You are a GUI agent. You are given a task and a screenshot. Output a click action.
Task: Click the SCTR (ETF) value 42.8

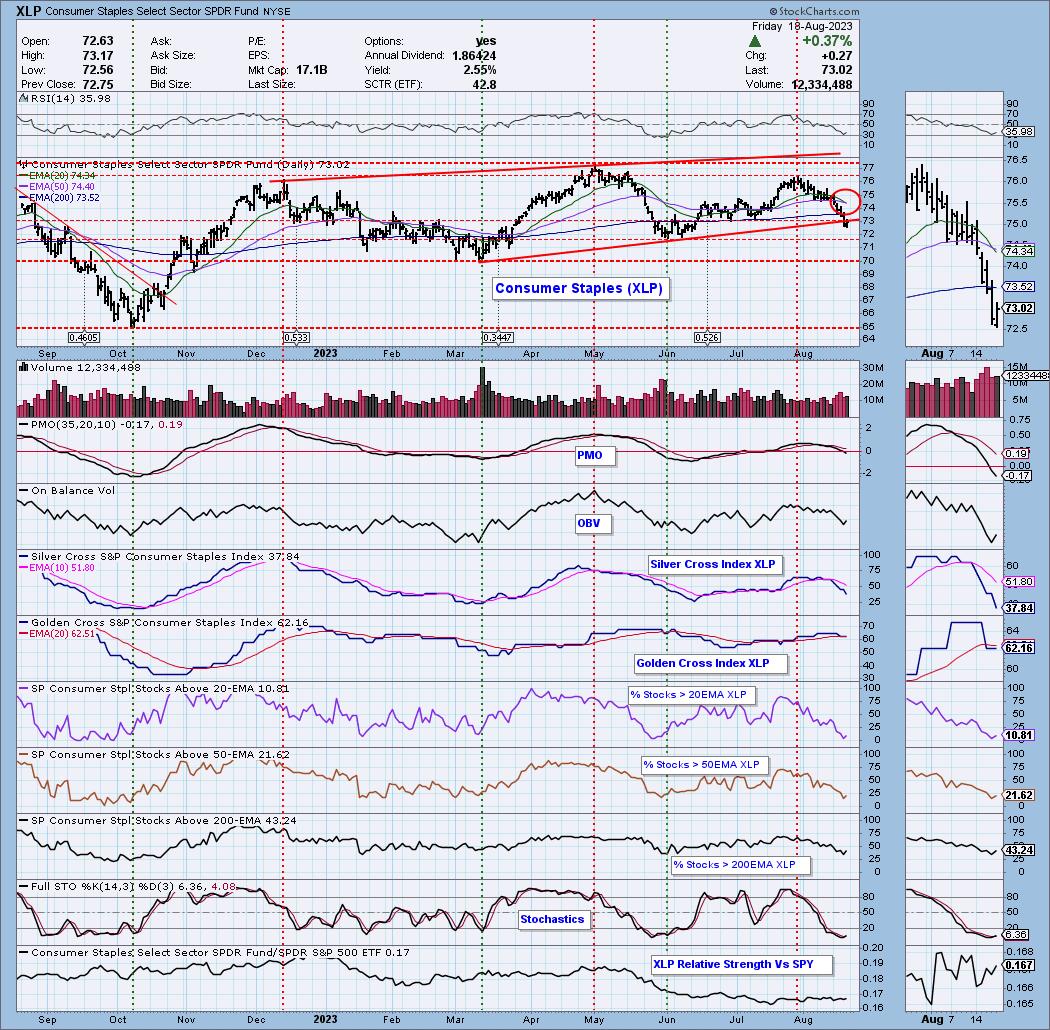pos(485,84)
